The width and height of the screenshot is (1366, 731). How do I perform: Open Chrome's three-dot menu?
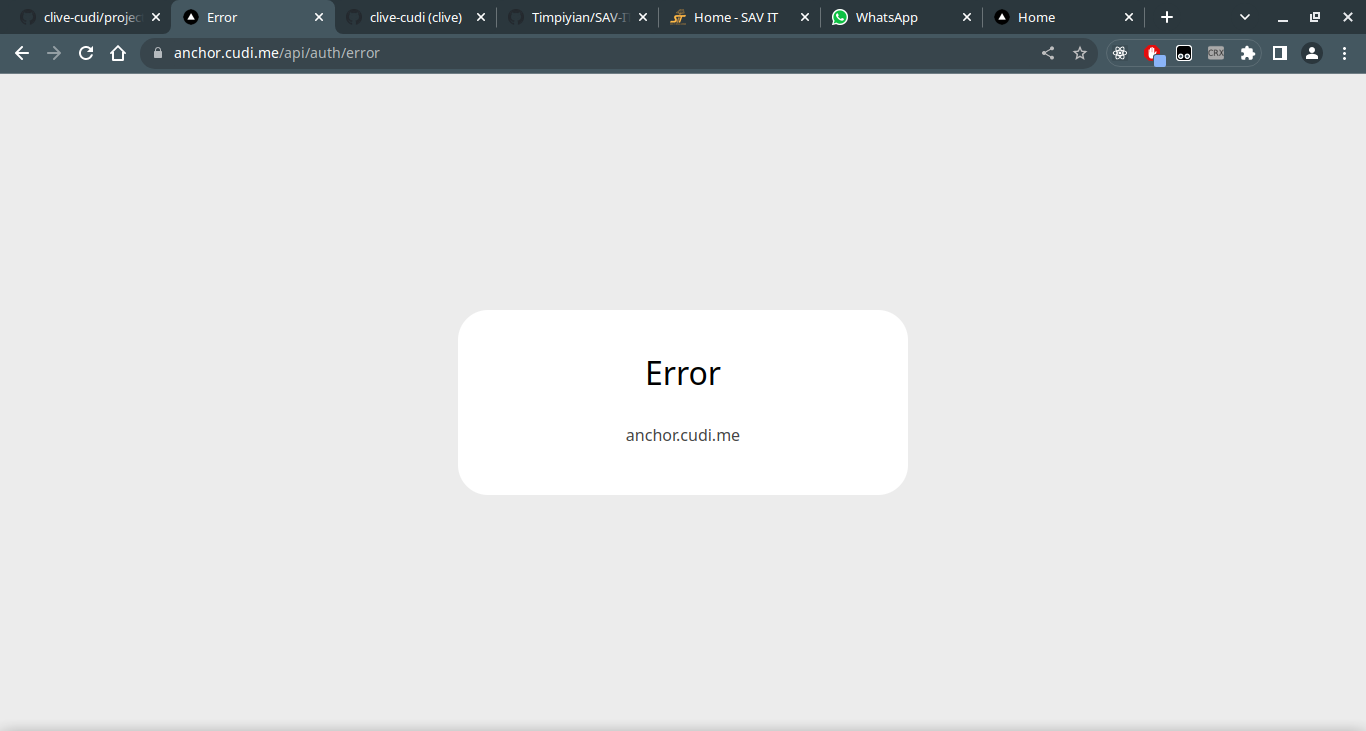1345,53
